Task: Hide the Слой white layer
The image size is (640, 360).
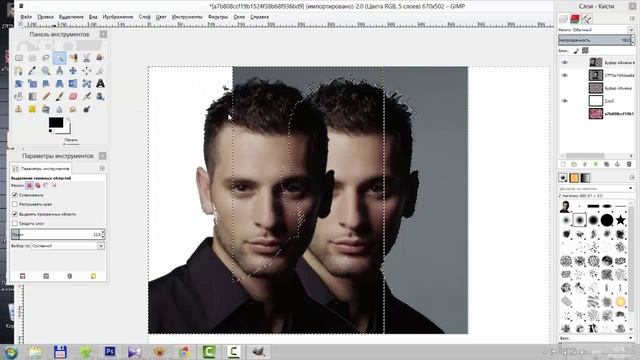Action: pyautogui.click(x=565, y=101)
